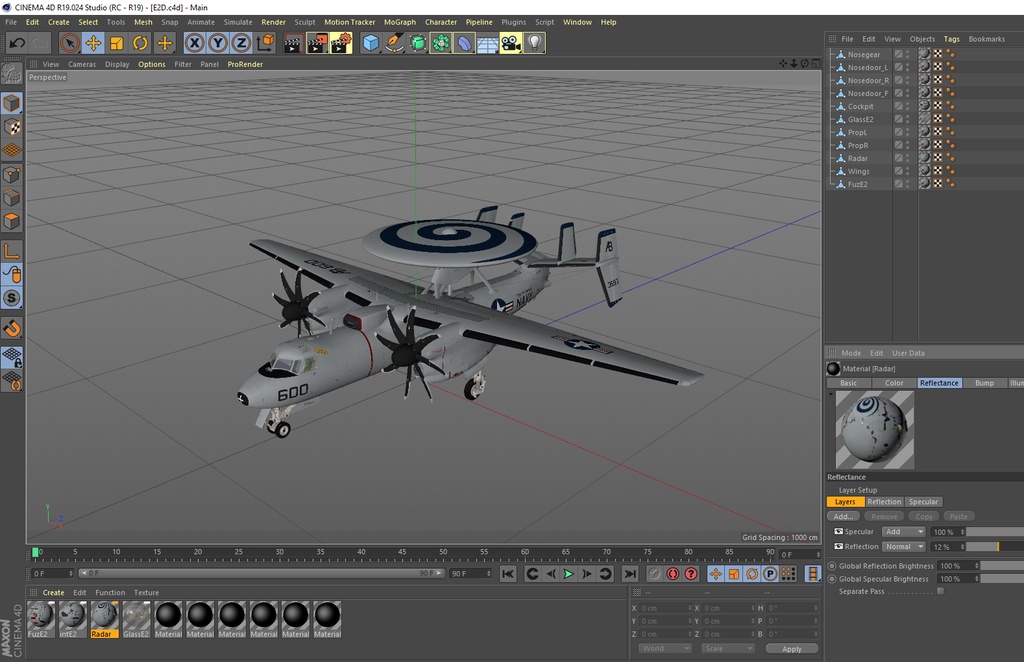Click the Apply button in coordinates panel
The image size is (1024, 662).
(792, 648)
